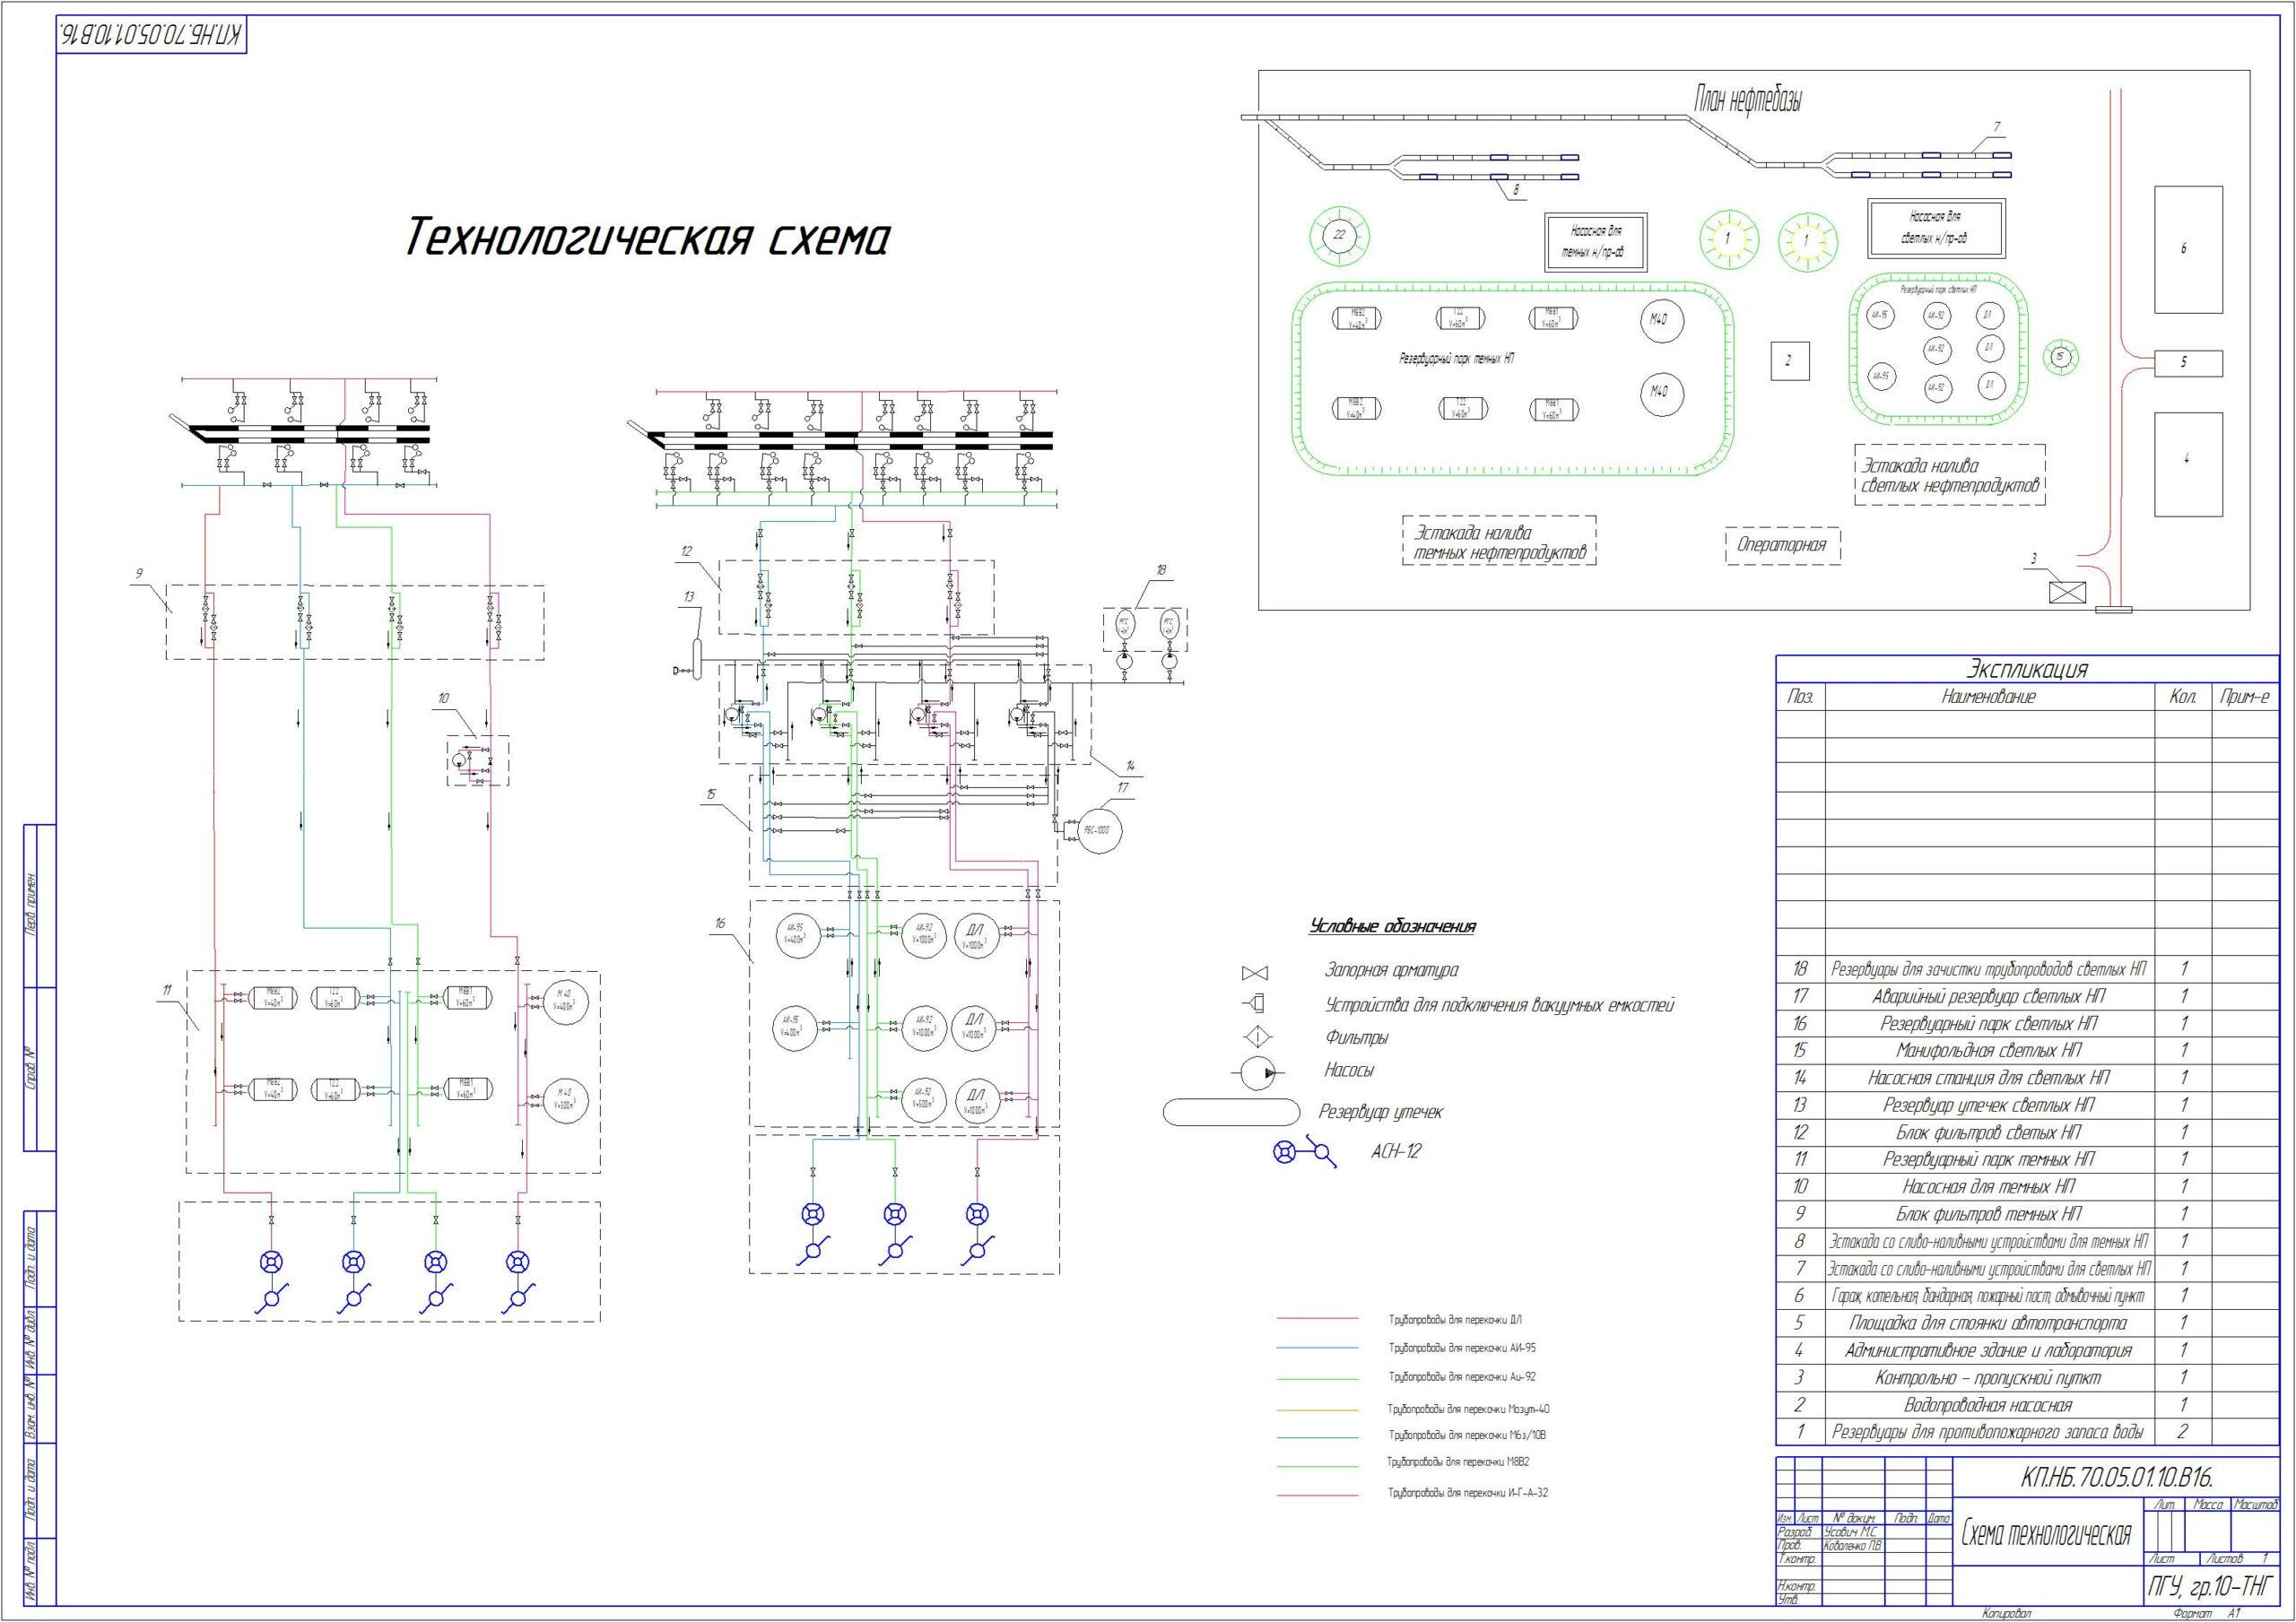
Task: Click legend text 'Трубопроводы для перекачки М6з/10В'
Action: coord(1467,1435)
